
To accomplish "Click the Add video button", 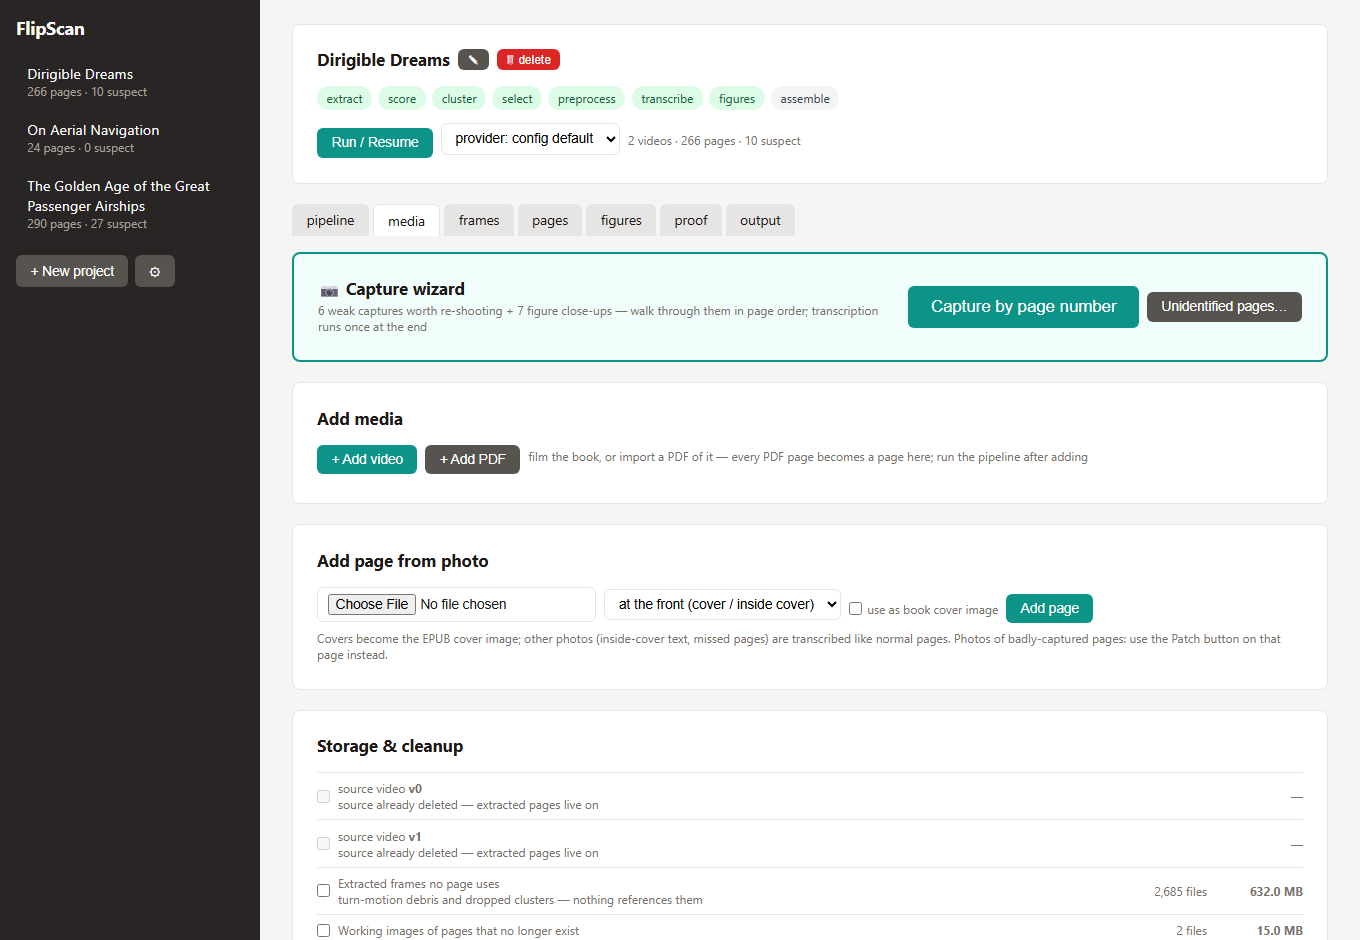I will [x=367, y=459].
